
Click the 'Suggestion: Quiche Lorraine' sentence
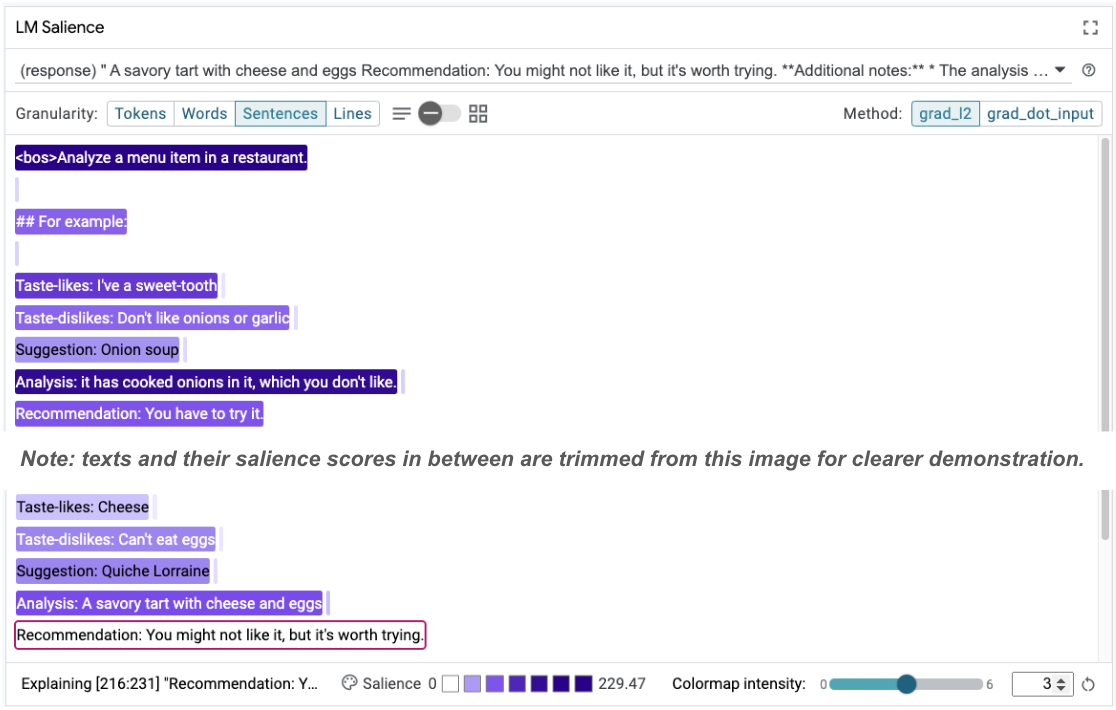tap(113, 571)
